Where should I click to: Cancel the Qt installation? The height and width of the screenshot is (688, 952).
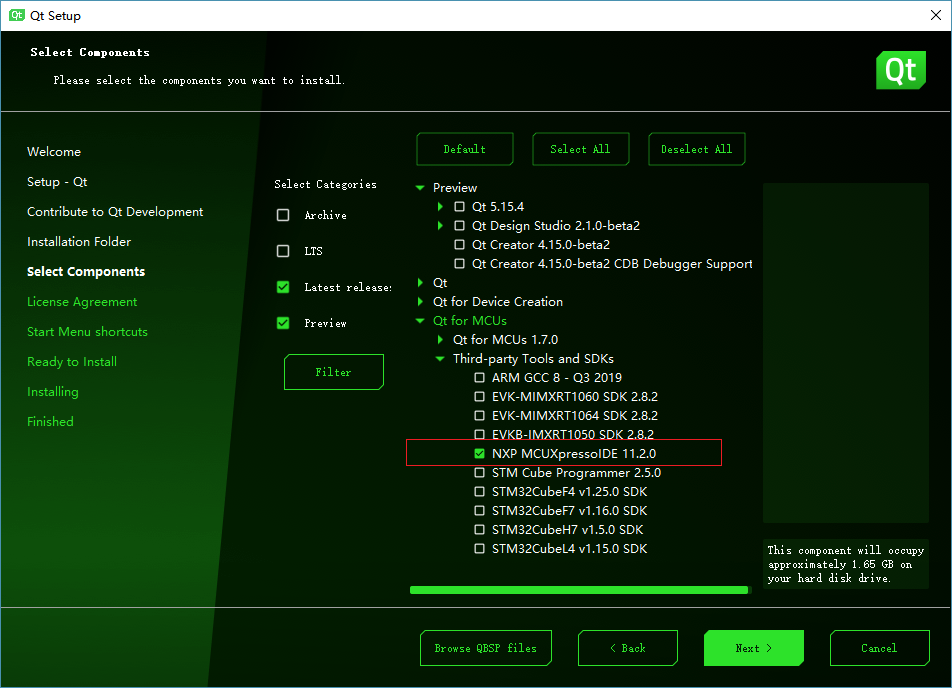point(879,648)
